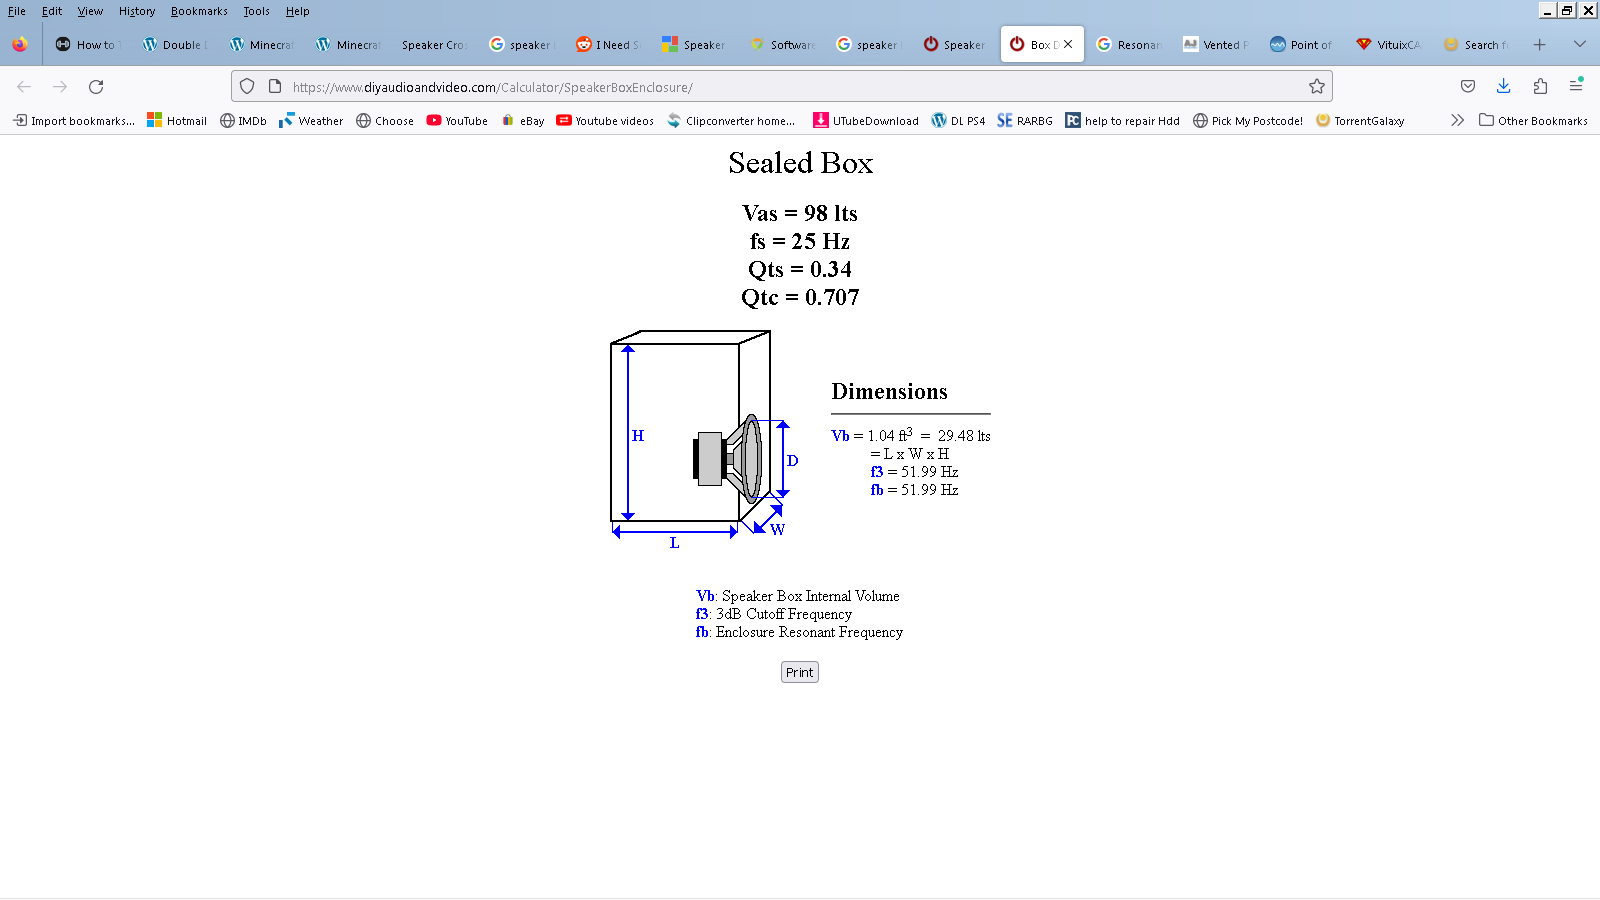Image resolution: width=1600 pixels, height=900 pixels.
Task: Switch to the Resonan tab
Action: (1129, 44)
